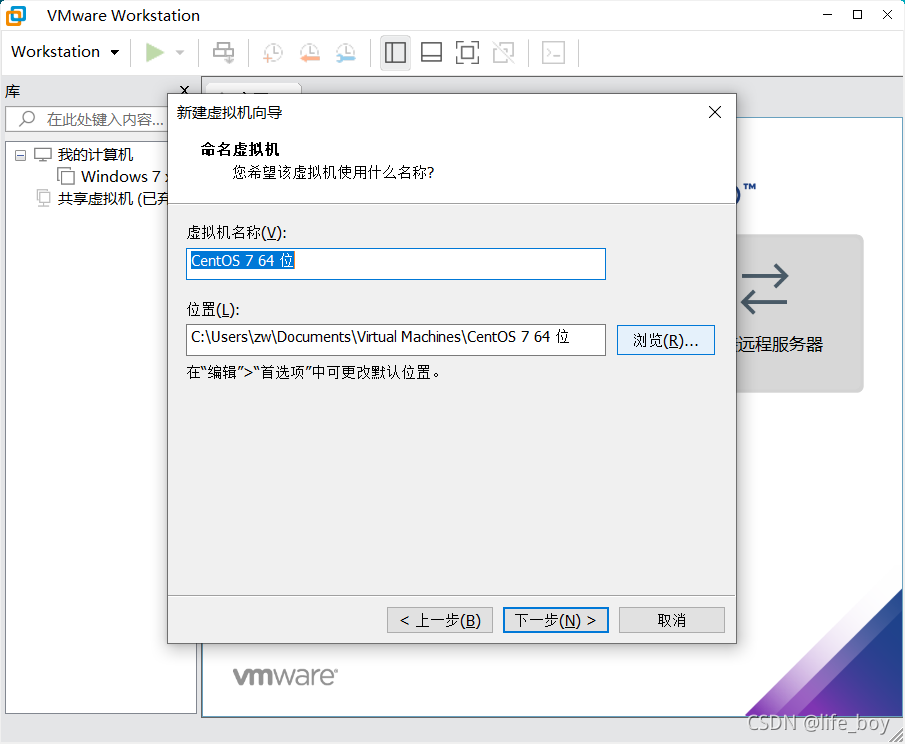Open the Workstation dropdown menu
The height and width of the screenshot is (744, 905).
pos(65,52)
